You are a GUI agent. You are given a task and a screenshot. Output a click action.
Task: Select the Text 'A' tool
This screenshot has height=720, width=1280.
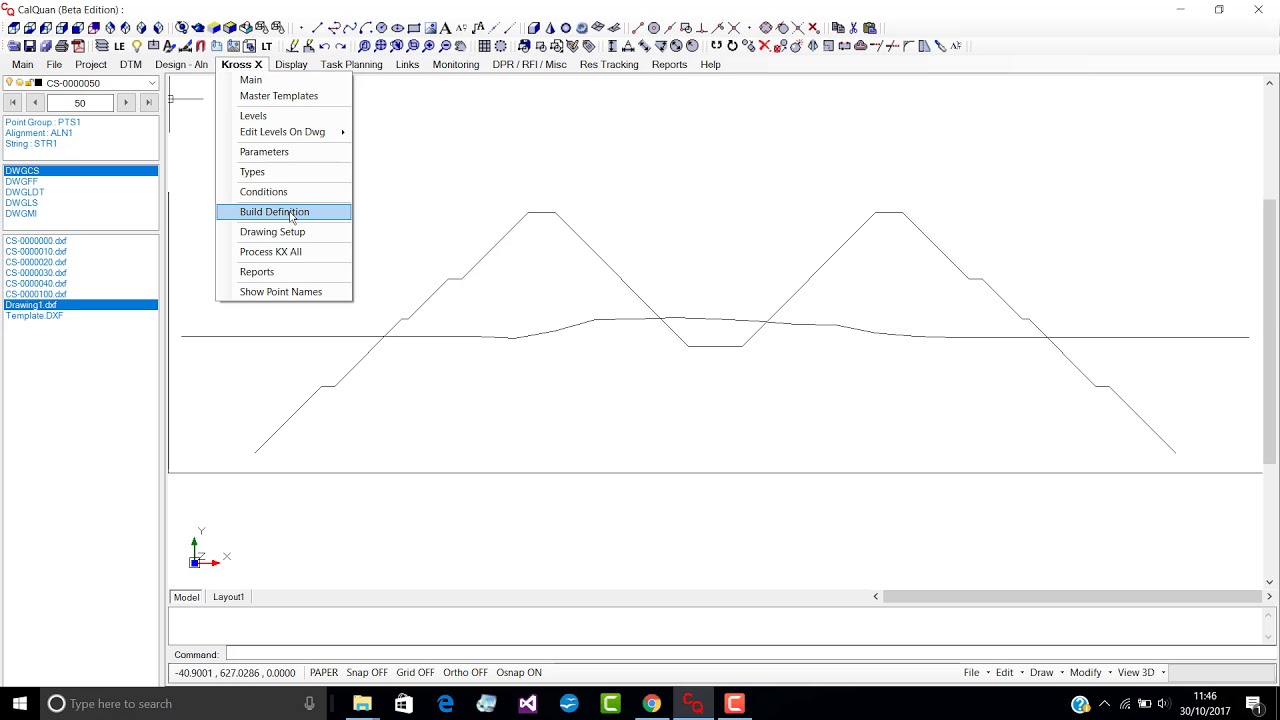point(445,28)
